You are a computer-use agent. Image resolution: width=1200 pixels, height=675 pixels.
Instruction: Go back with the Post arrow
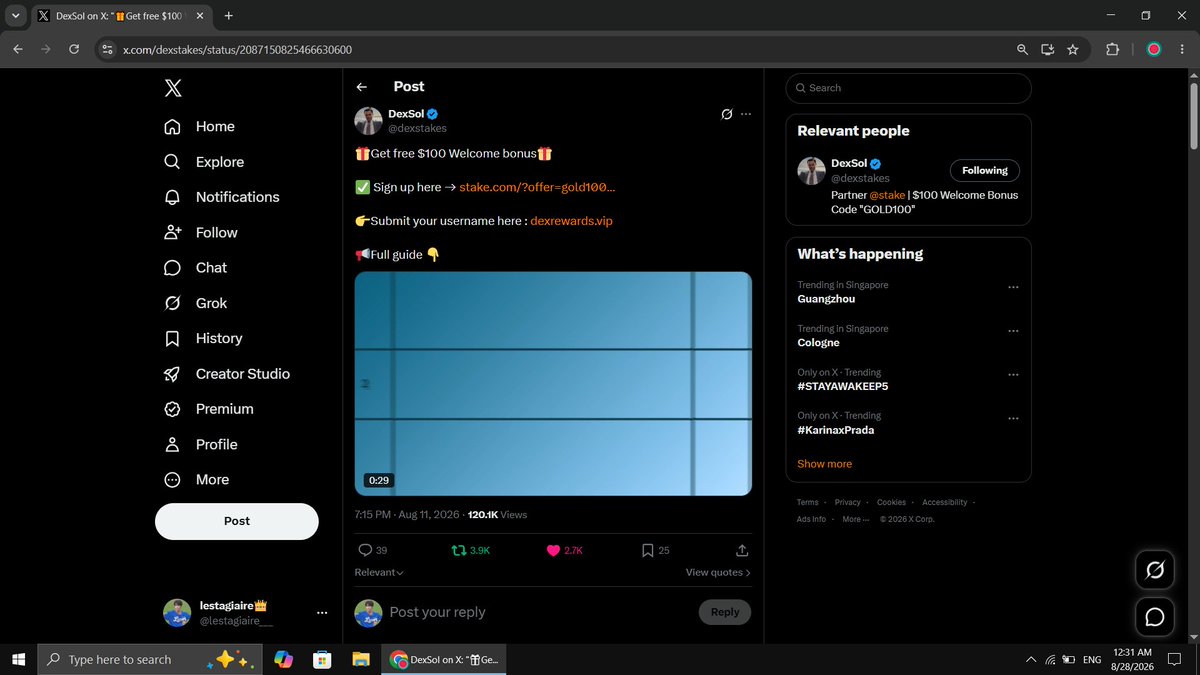(362, 87)
